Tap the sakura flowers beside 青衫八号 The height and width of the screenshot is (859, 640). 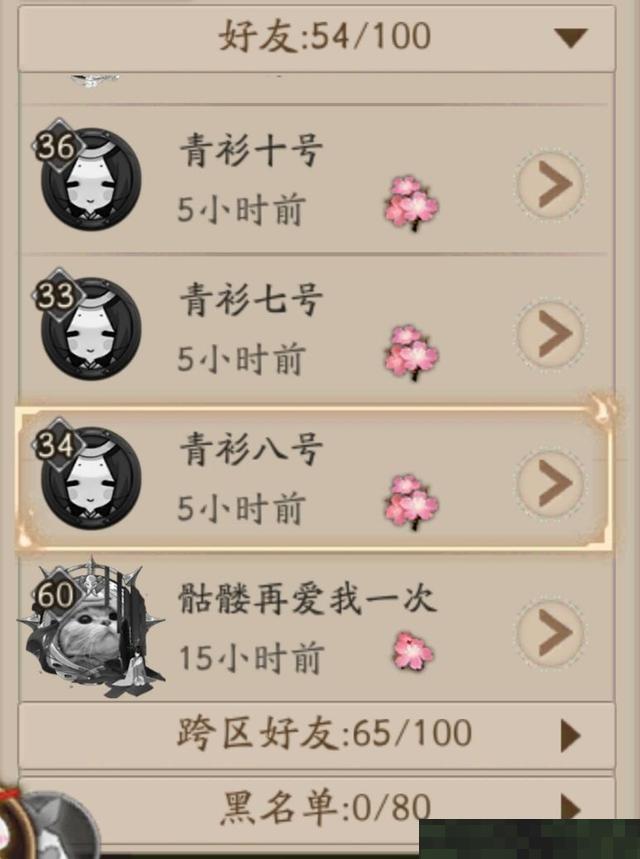coord(412,502)
